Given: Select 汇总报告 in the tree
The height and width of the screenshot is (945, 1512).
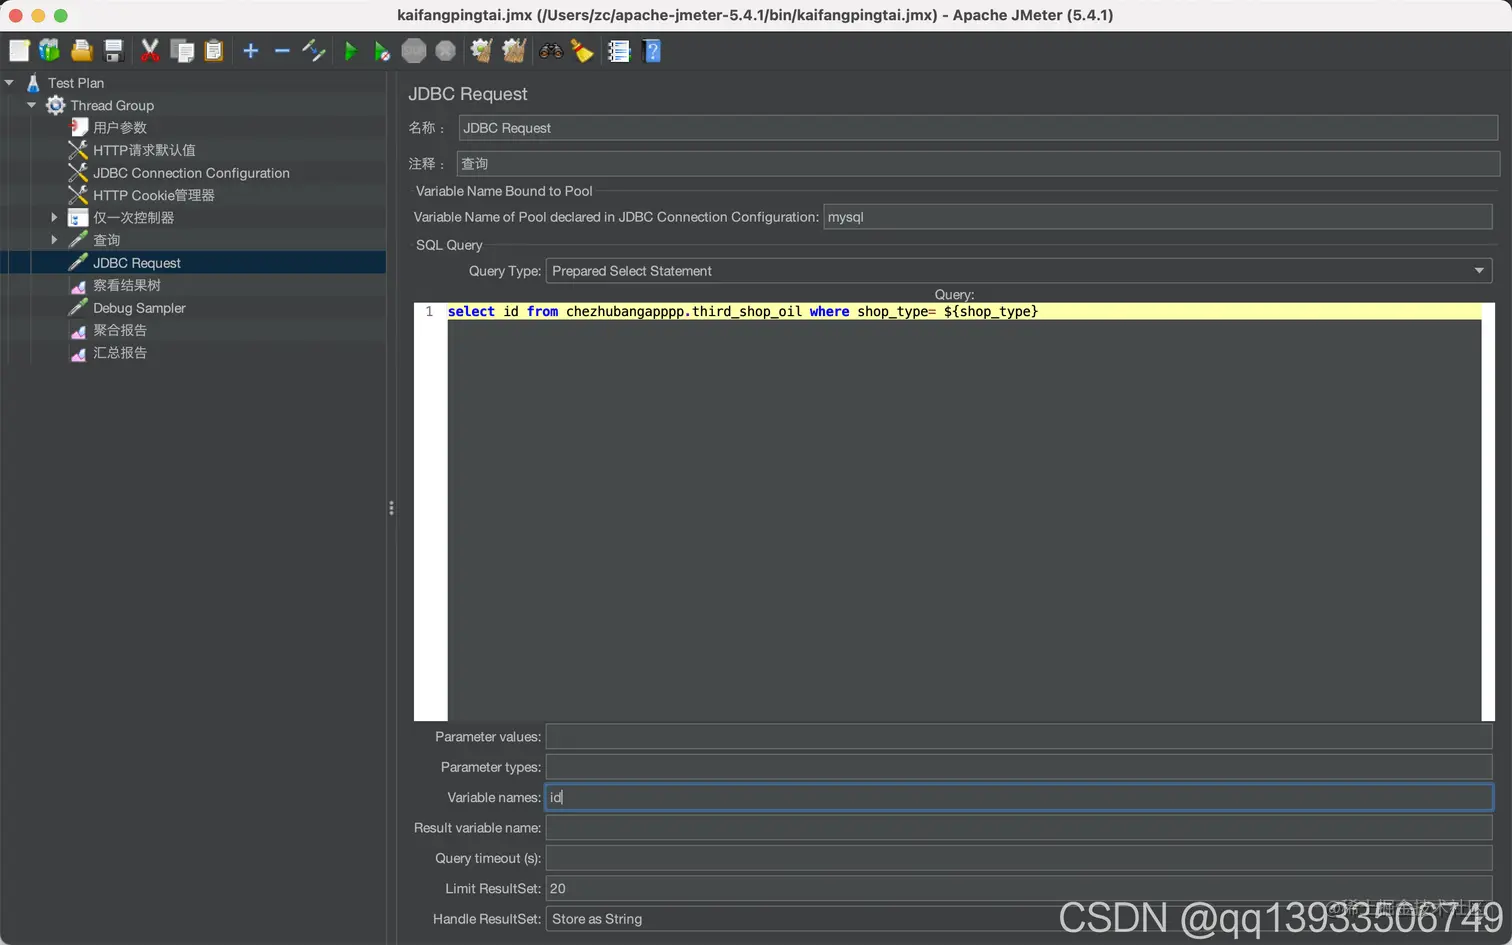Looking at the screenshot, I should click(120, 353).
